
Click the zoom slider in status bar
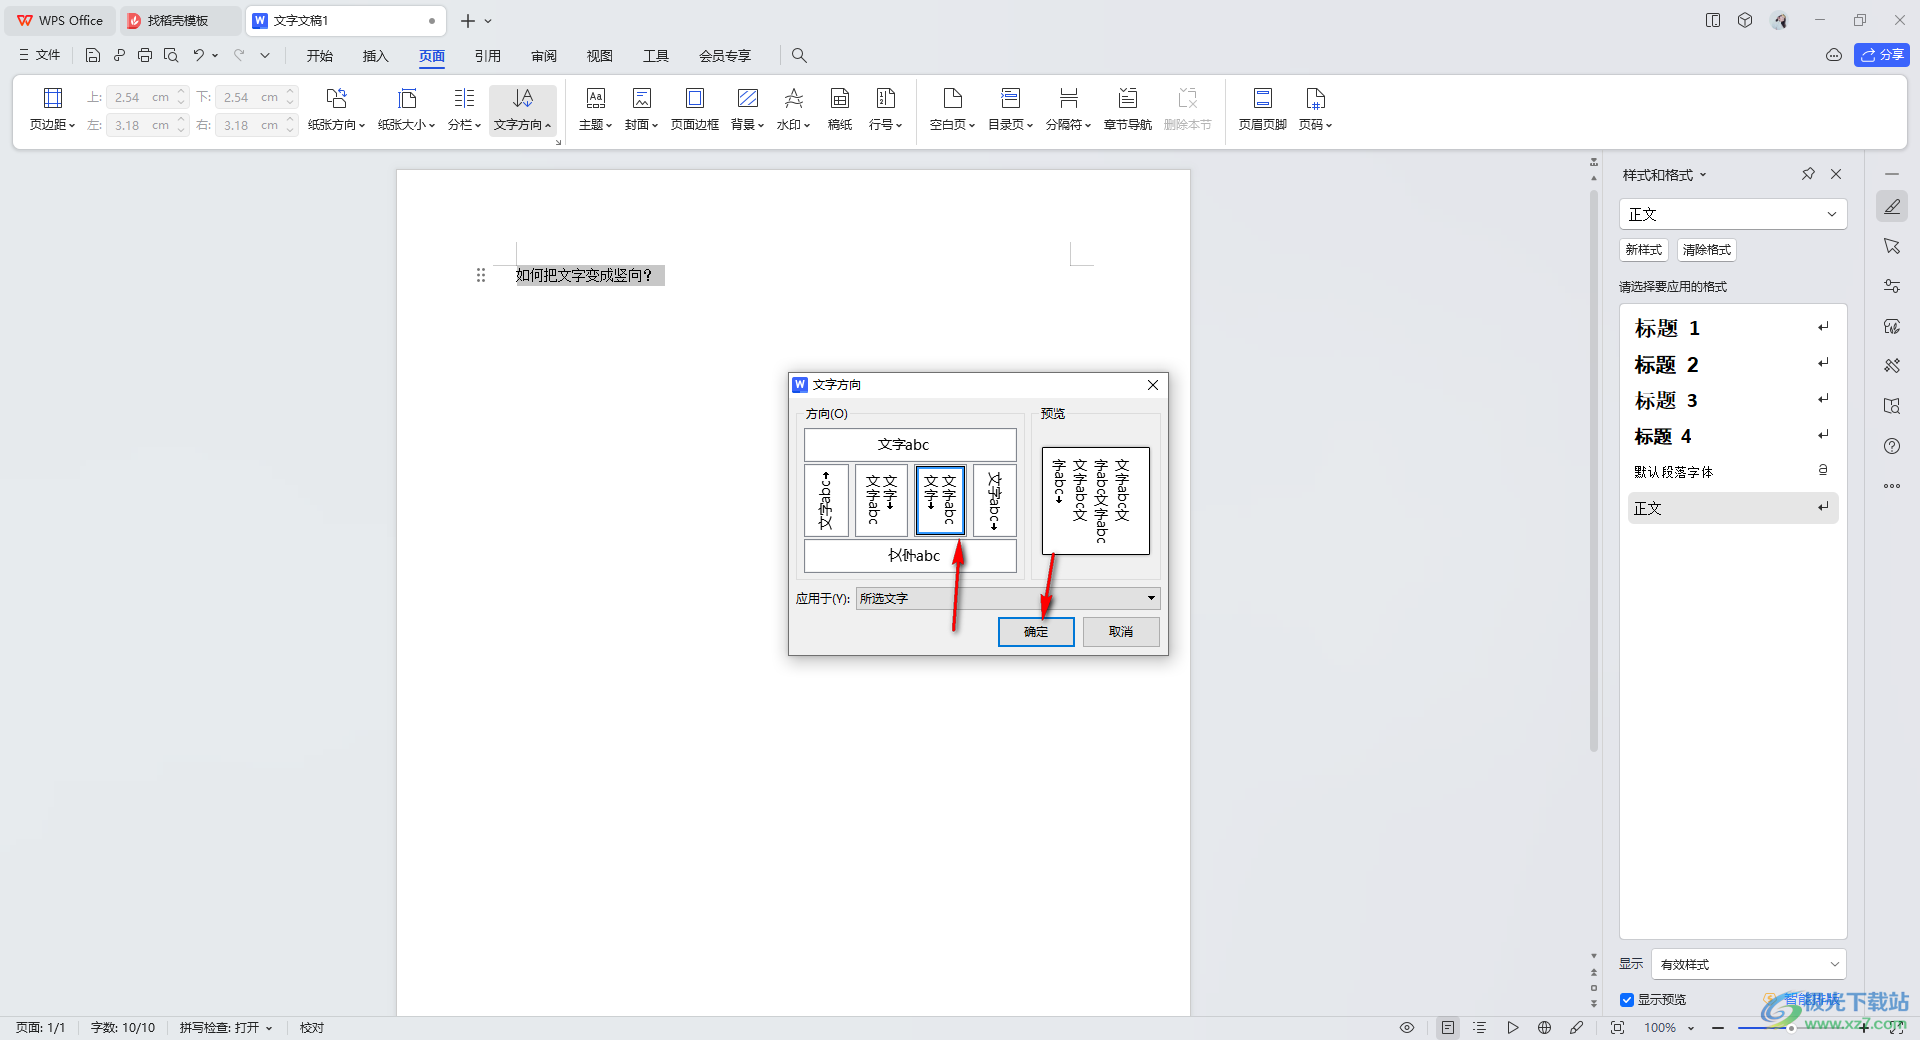[1791, 1028]
